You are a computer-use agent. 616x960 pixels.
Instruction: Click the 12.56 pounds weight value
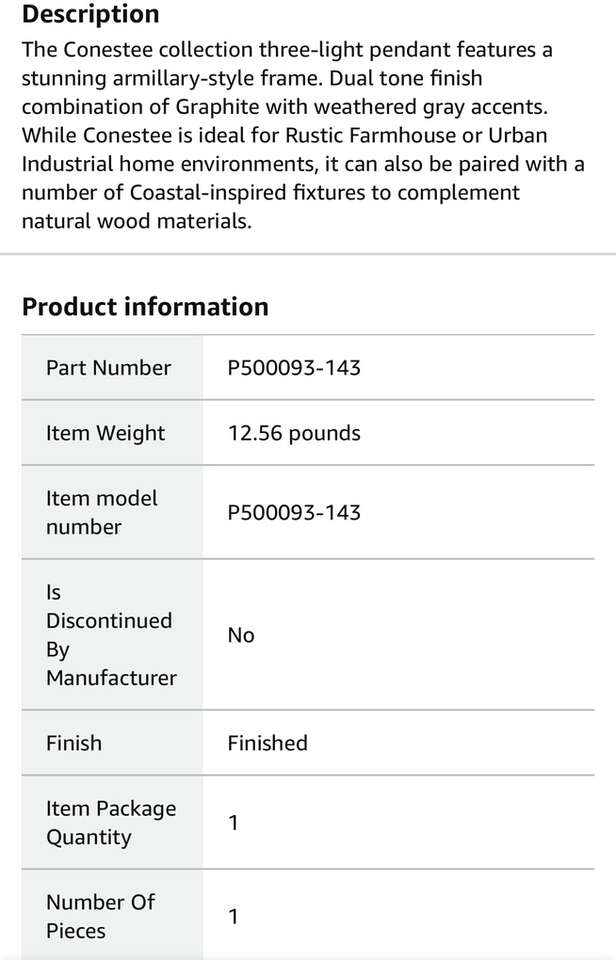pyautogui.click(x=294, y=433)
